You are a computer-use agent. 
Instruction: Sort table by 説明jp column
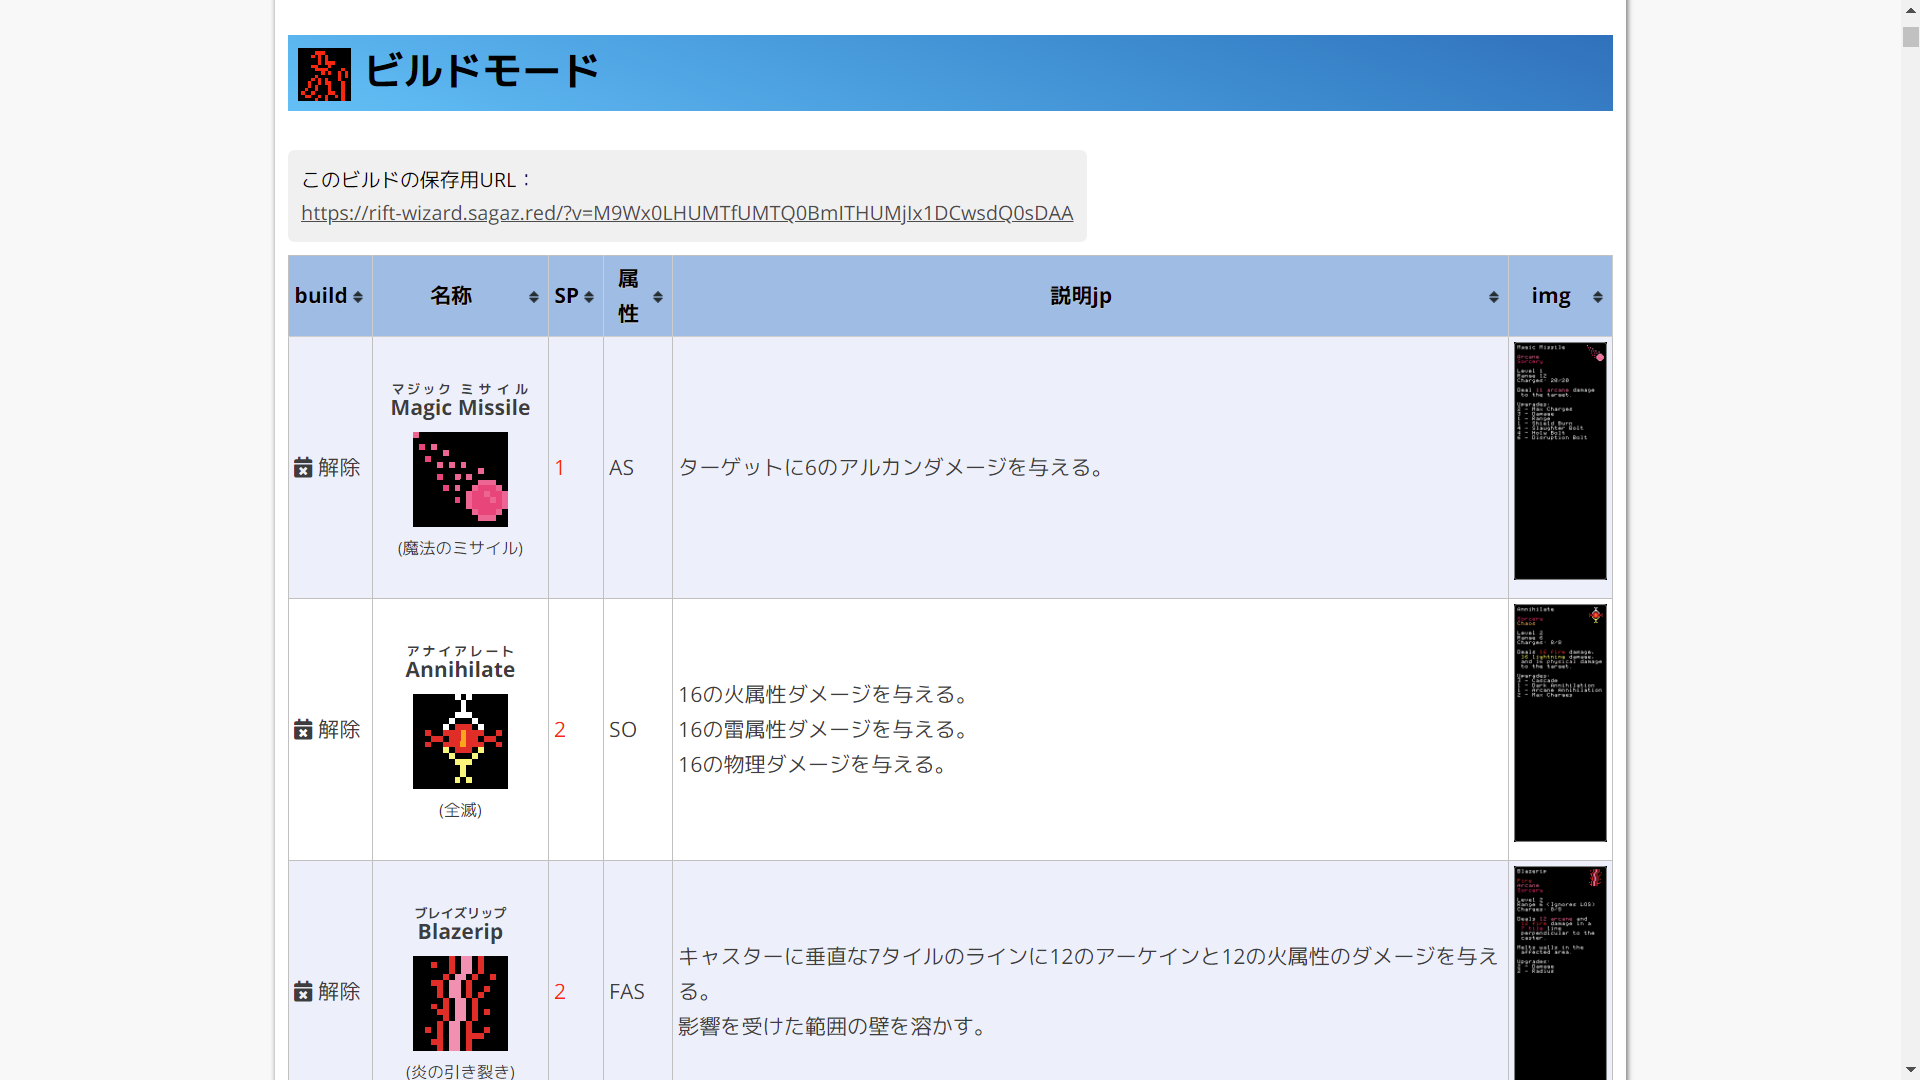[1089, 296]
